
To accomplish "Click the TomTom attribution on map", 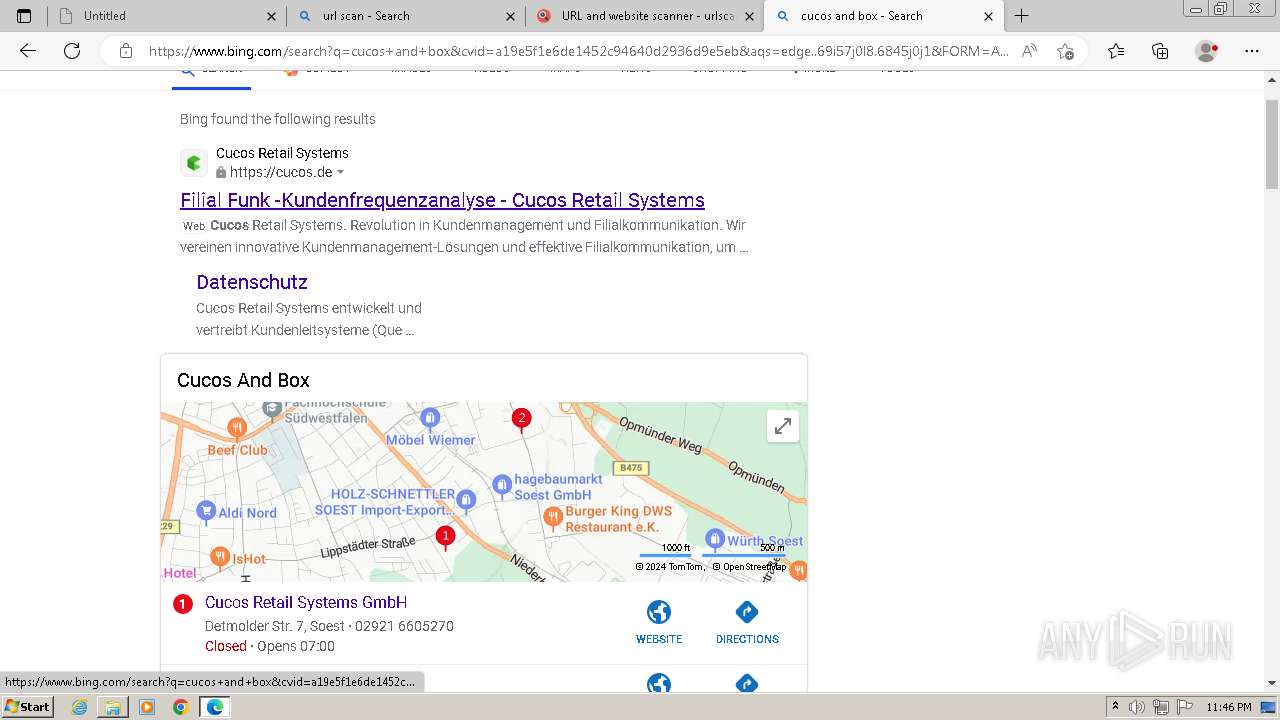I will (x=670, y=567).
